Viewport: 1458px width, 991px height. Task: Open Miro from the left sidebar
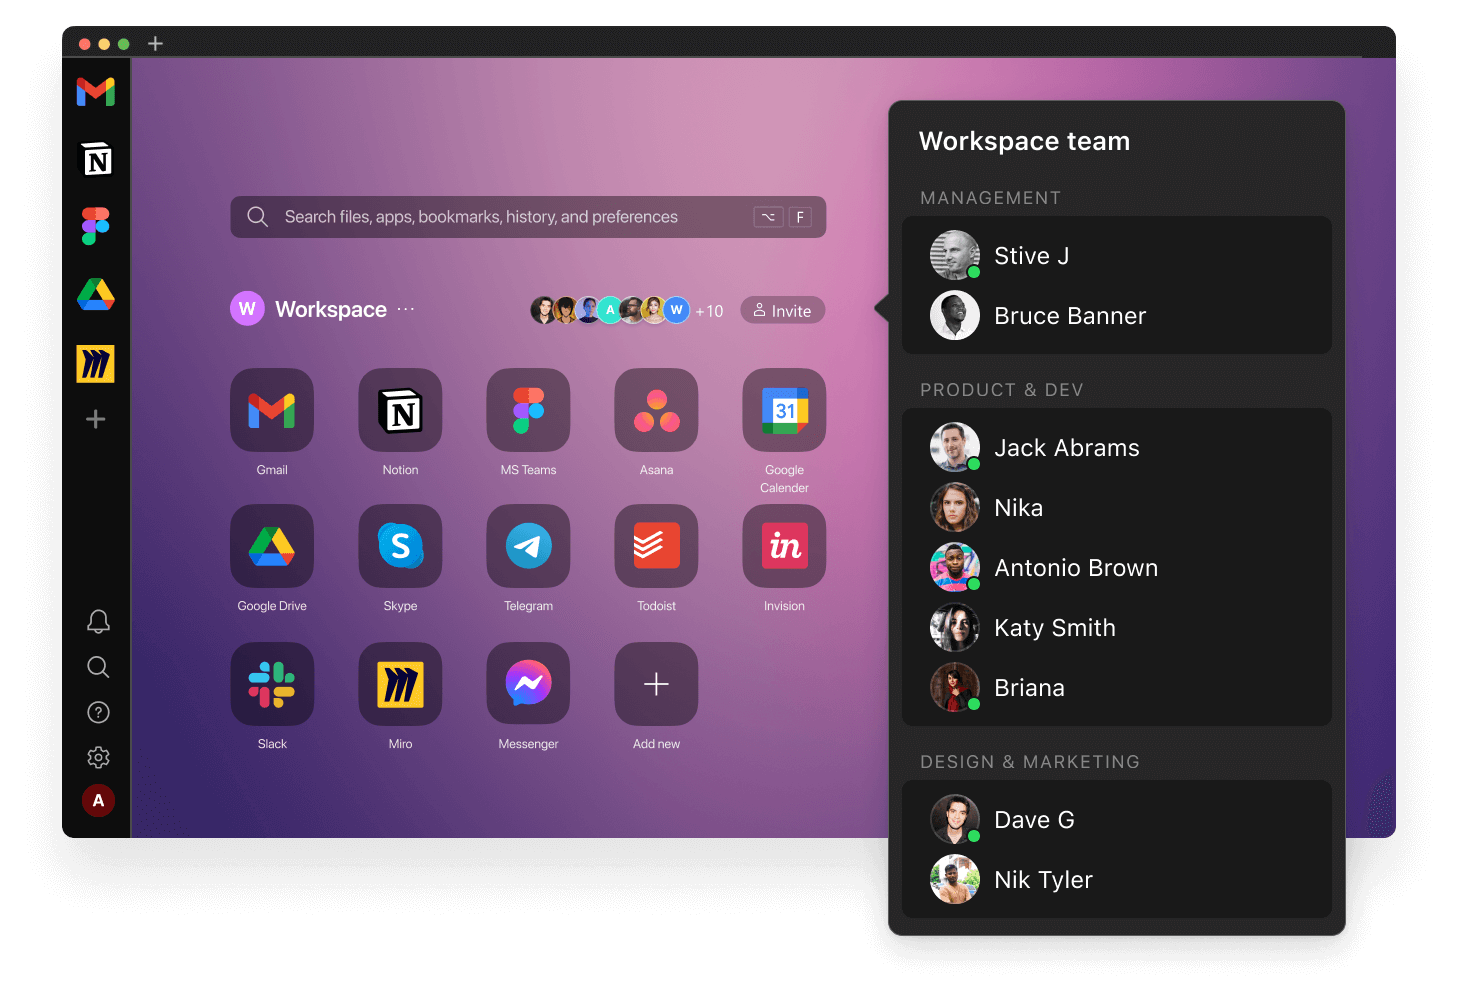96,364
